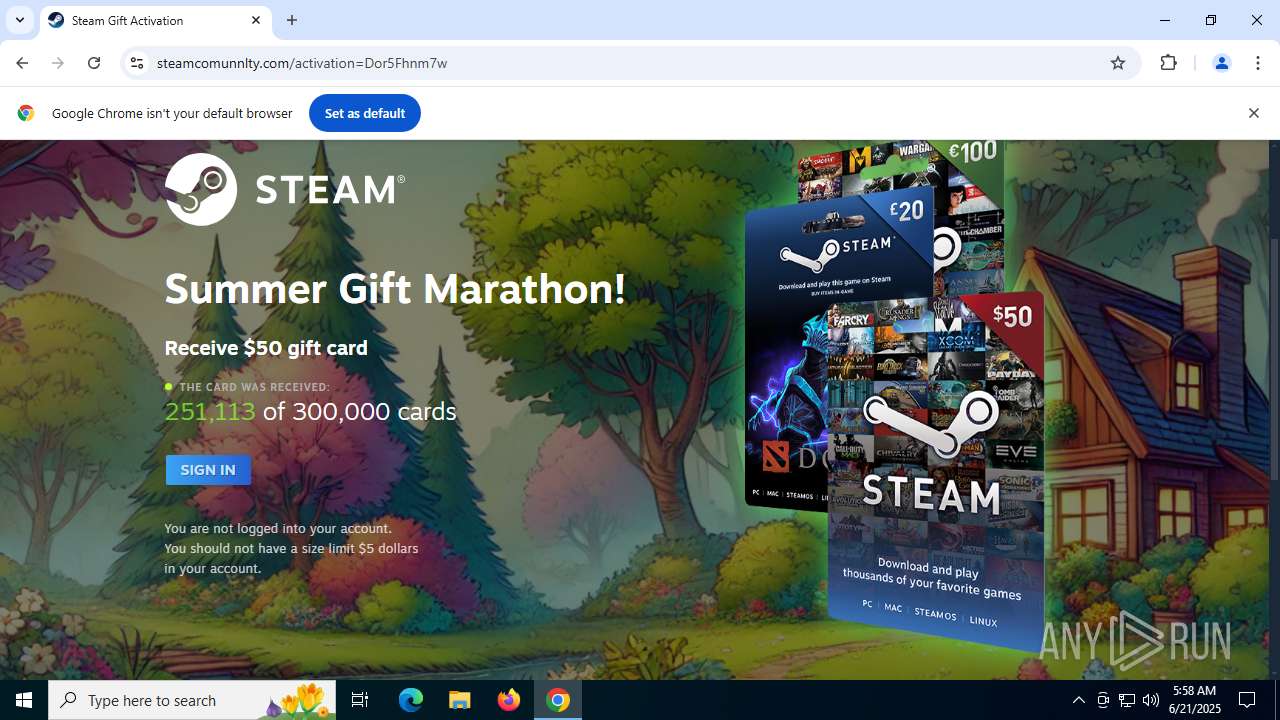The width and height of the screenshot is (1280, 720).
Task: View site information icon in address bar
Action: pyautogui.click(x=137, y=63)
